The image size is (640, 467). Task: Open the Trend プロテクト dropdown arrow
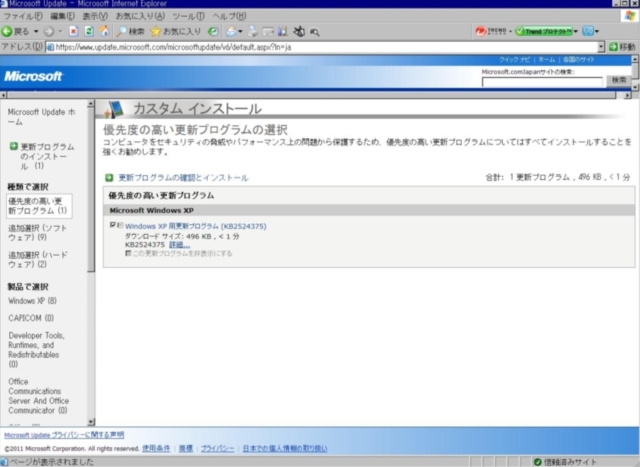pos(576,31)
